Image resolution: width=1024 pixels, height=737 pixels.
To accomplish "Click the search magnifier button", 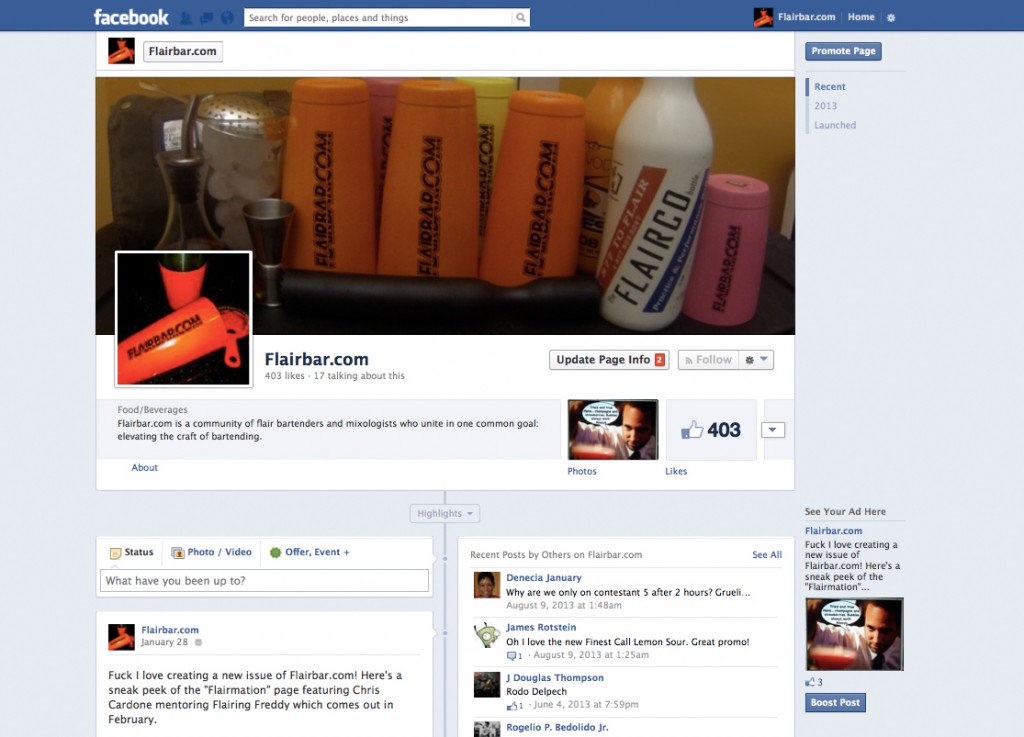I will pos(520,18).
